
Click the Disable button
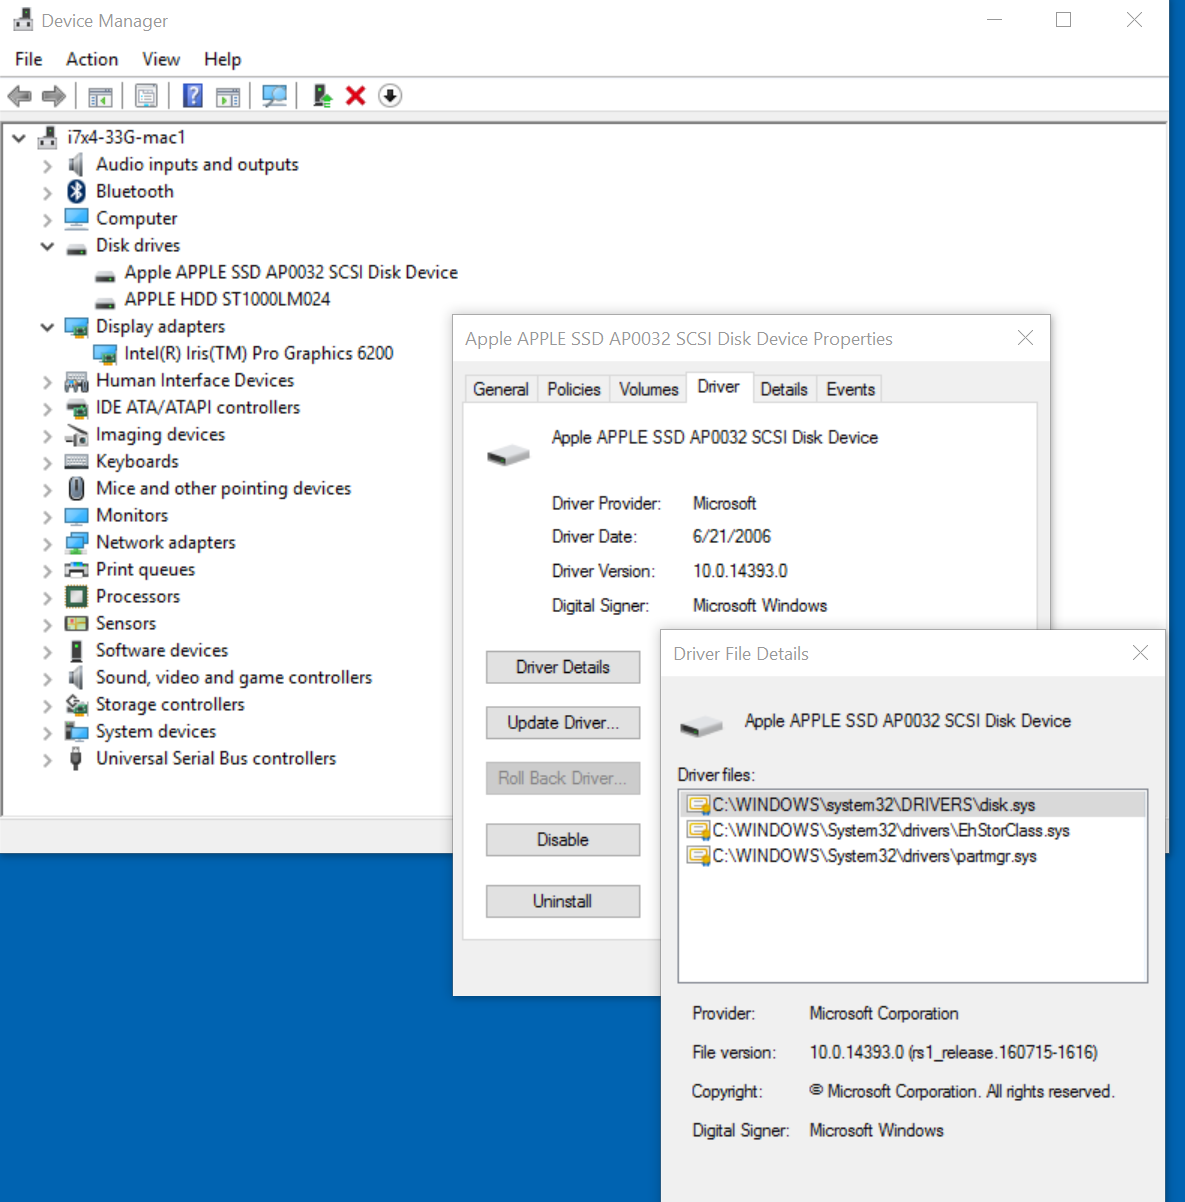[x=563, y=840]
